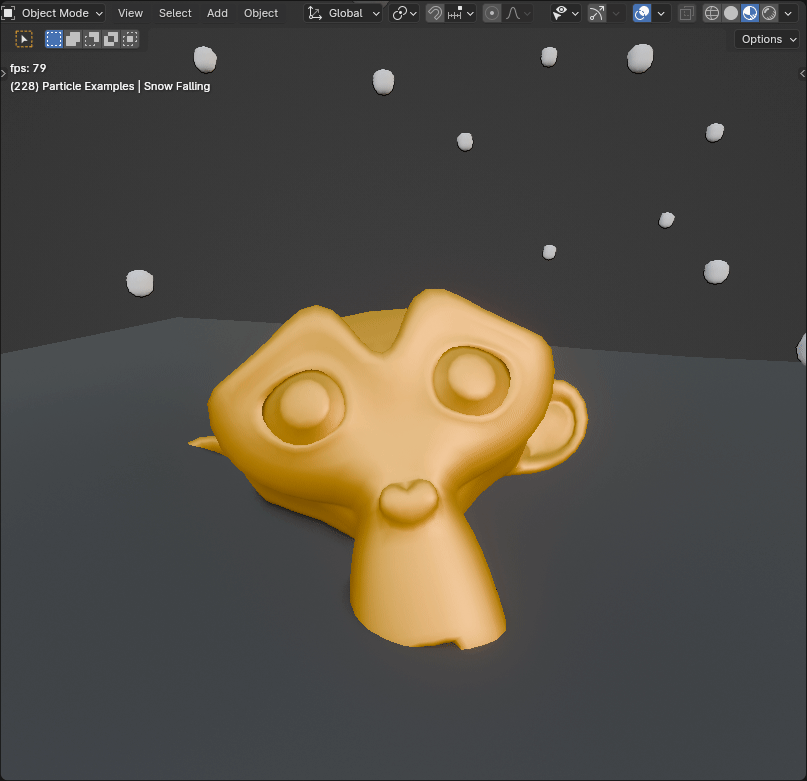Screen dimensions: 807x781
Task: Open the Global transform orientation dropdown
Action: point(343,13)
